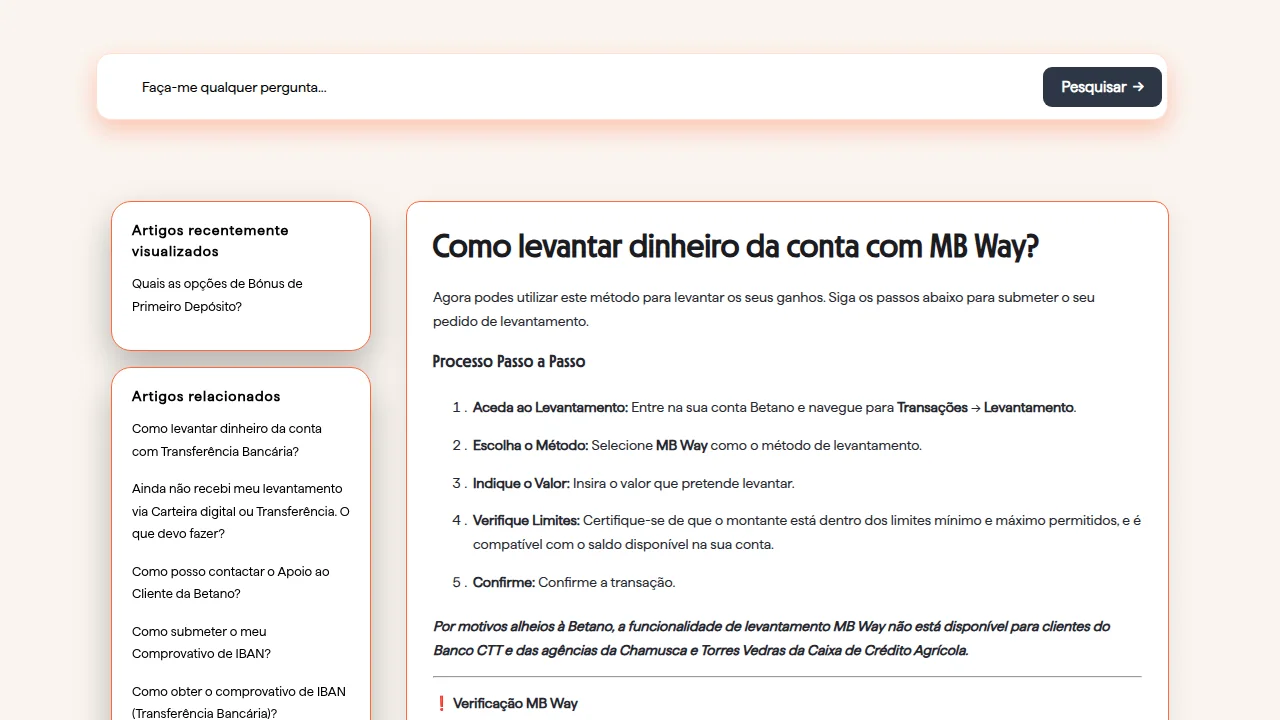Viewport: 1280px width, 720px height.
Task: Click the 'Verificação MB Way' text
Action: [x=515, y=703]
